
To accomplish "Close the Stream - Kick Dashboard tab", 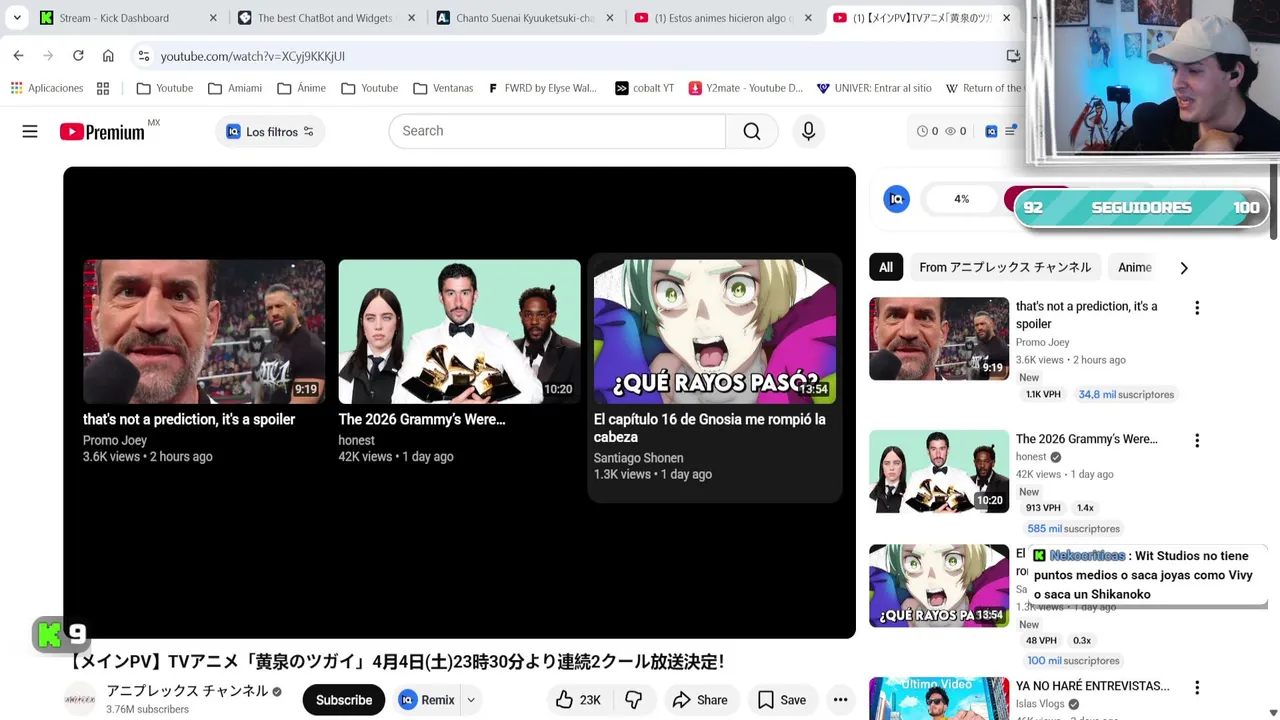I will coord(213,18).
